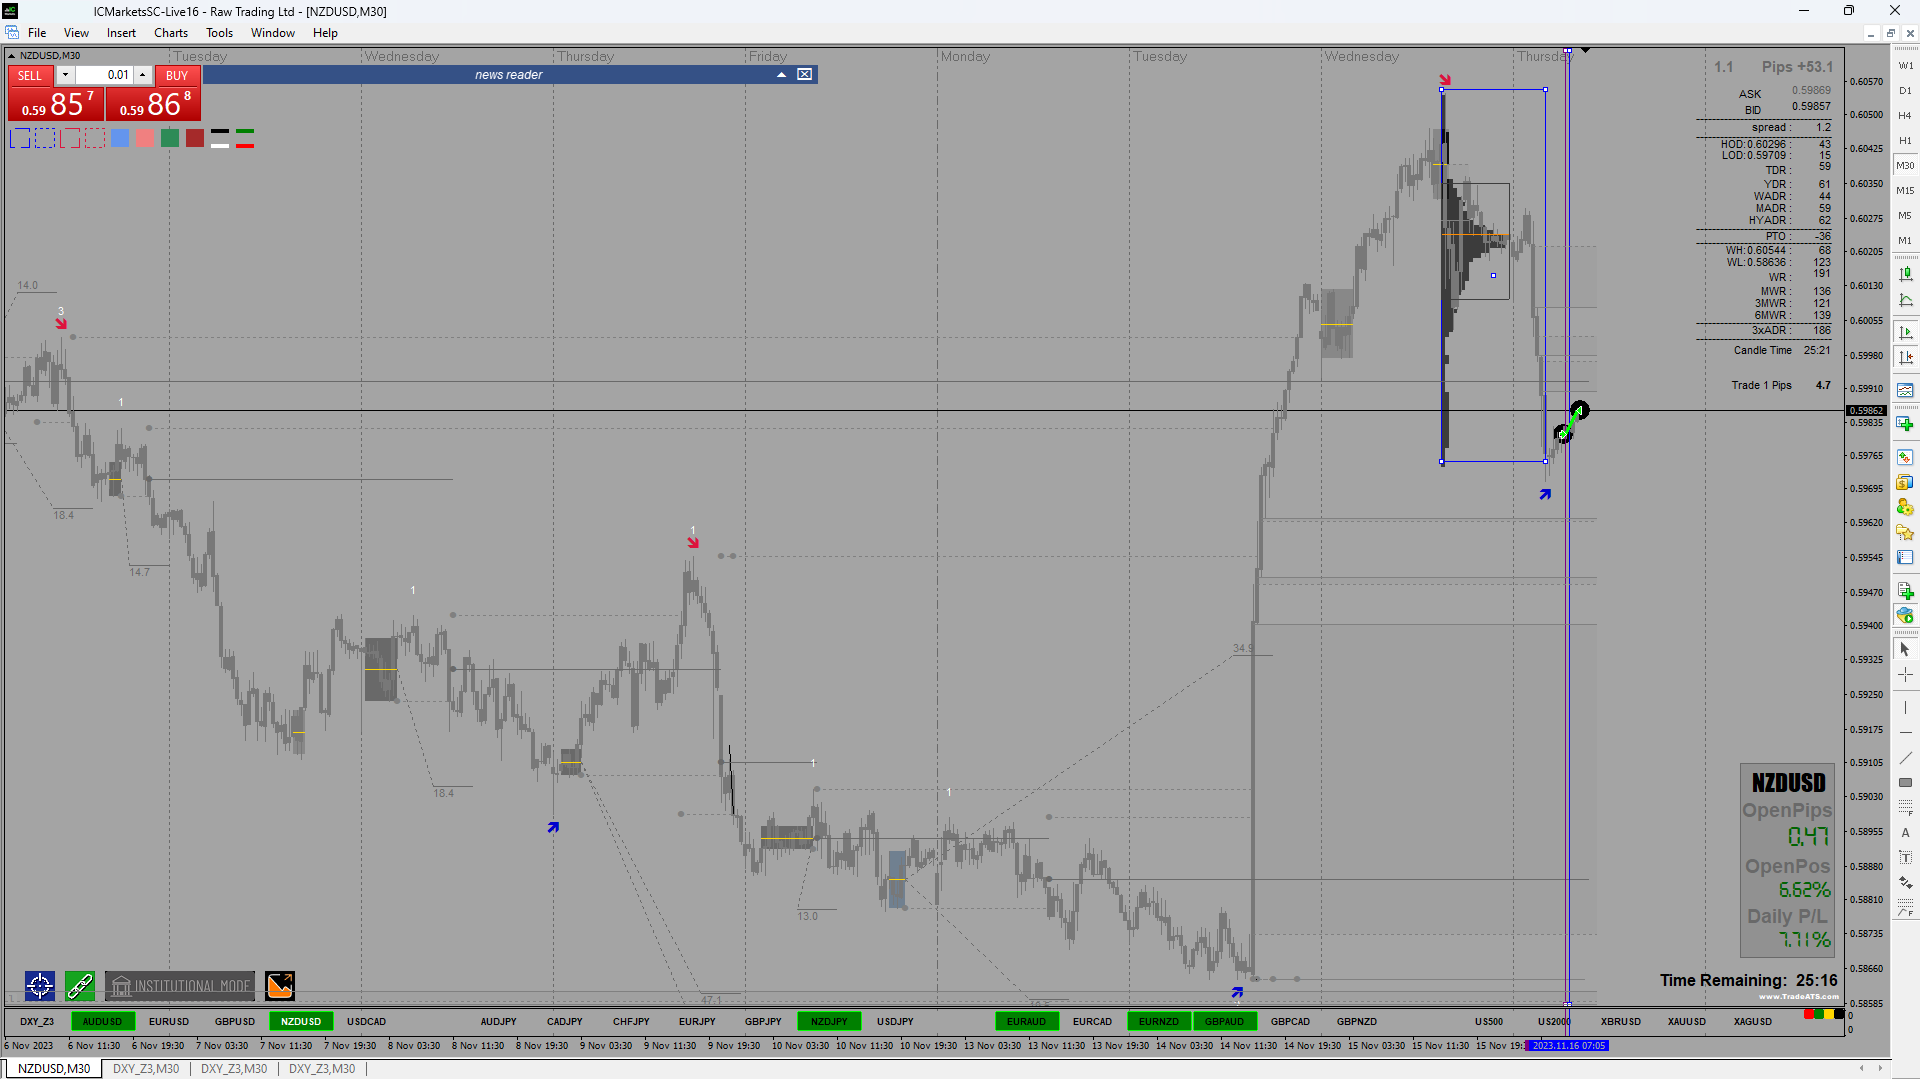Screen dimensions: 1920x1080
Task: Click the blue crosshair target icon
Action: tap(40, 986)
